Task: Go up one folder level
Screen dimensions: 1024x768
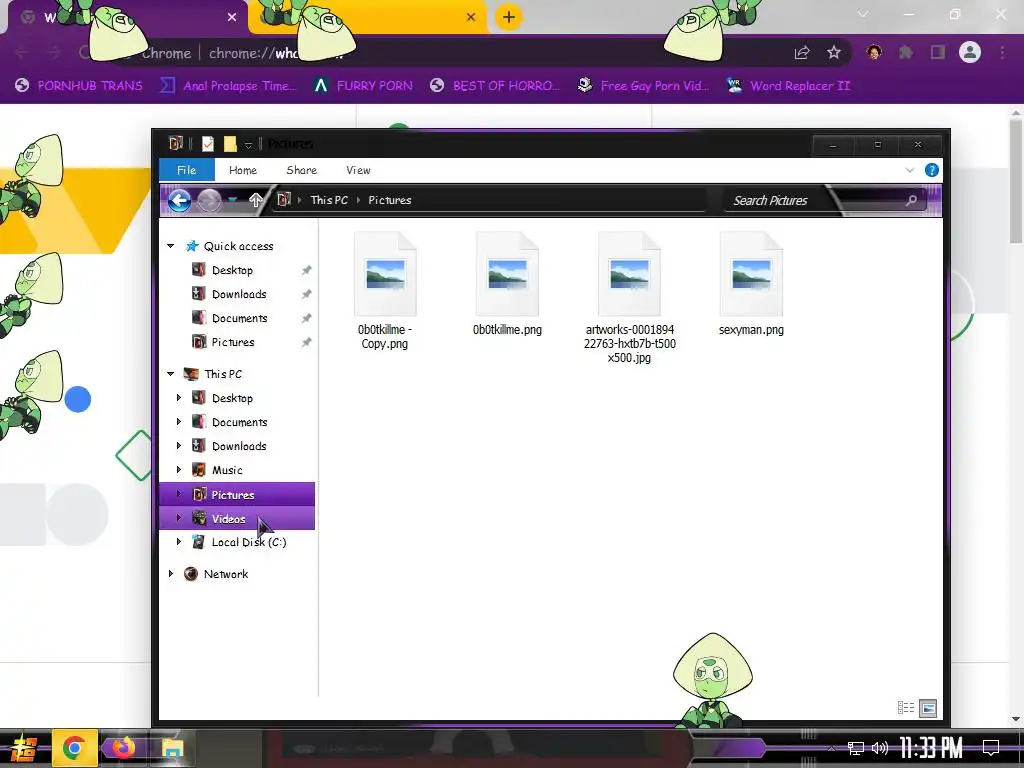Action: pos(255,200)
